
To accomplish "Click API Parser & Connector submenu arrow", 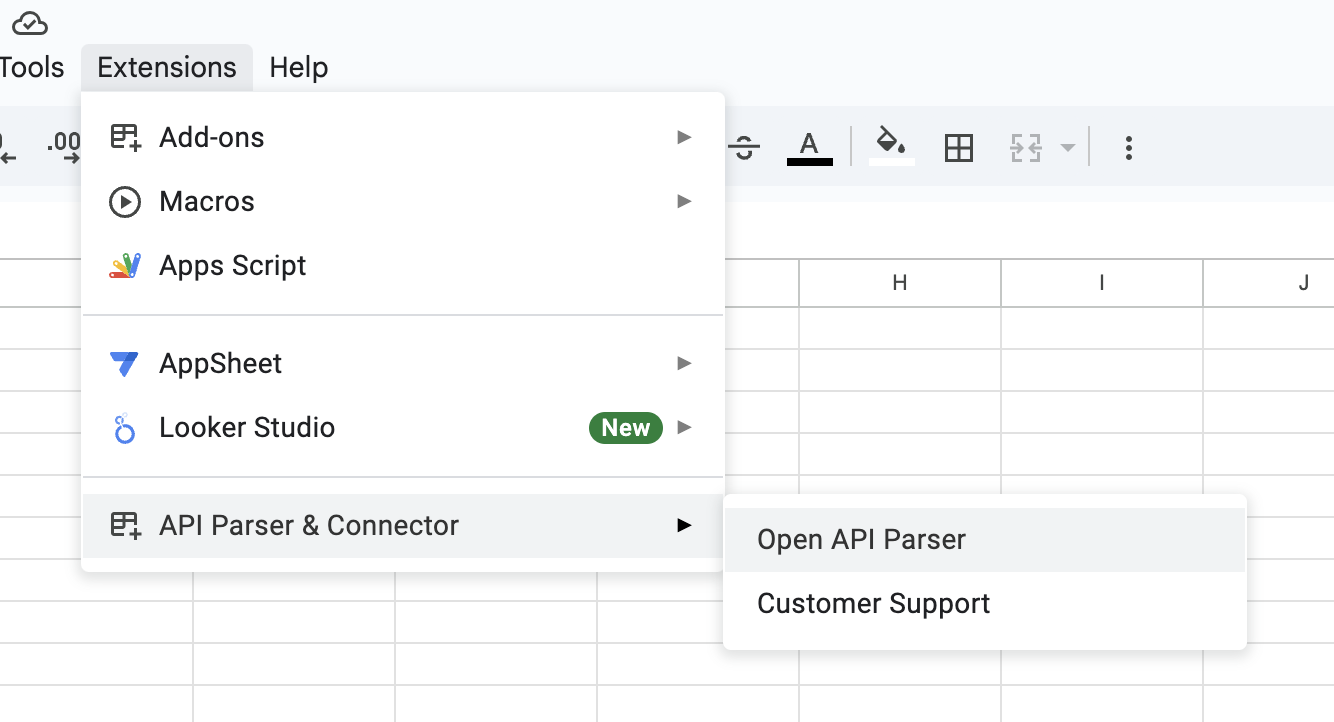I will pos(684,525).
